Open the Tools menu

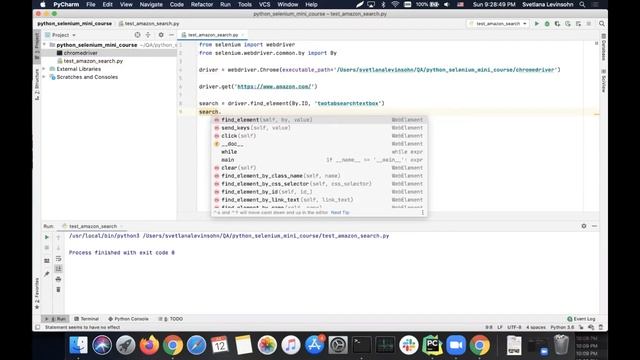pyautogui.click(x=244, y=4)
